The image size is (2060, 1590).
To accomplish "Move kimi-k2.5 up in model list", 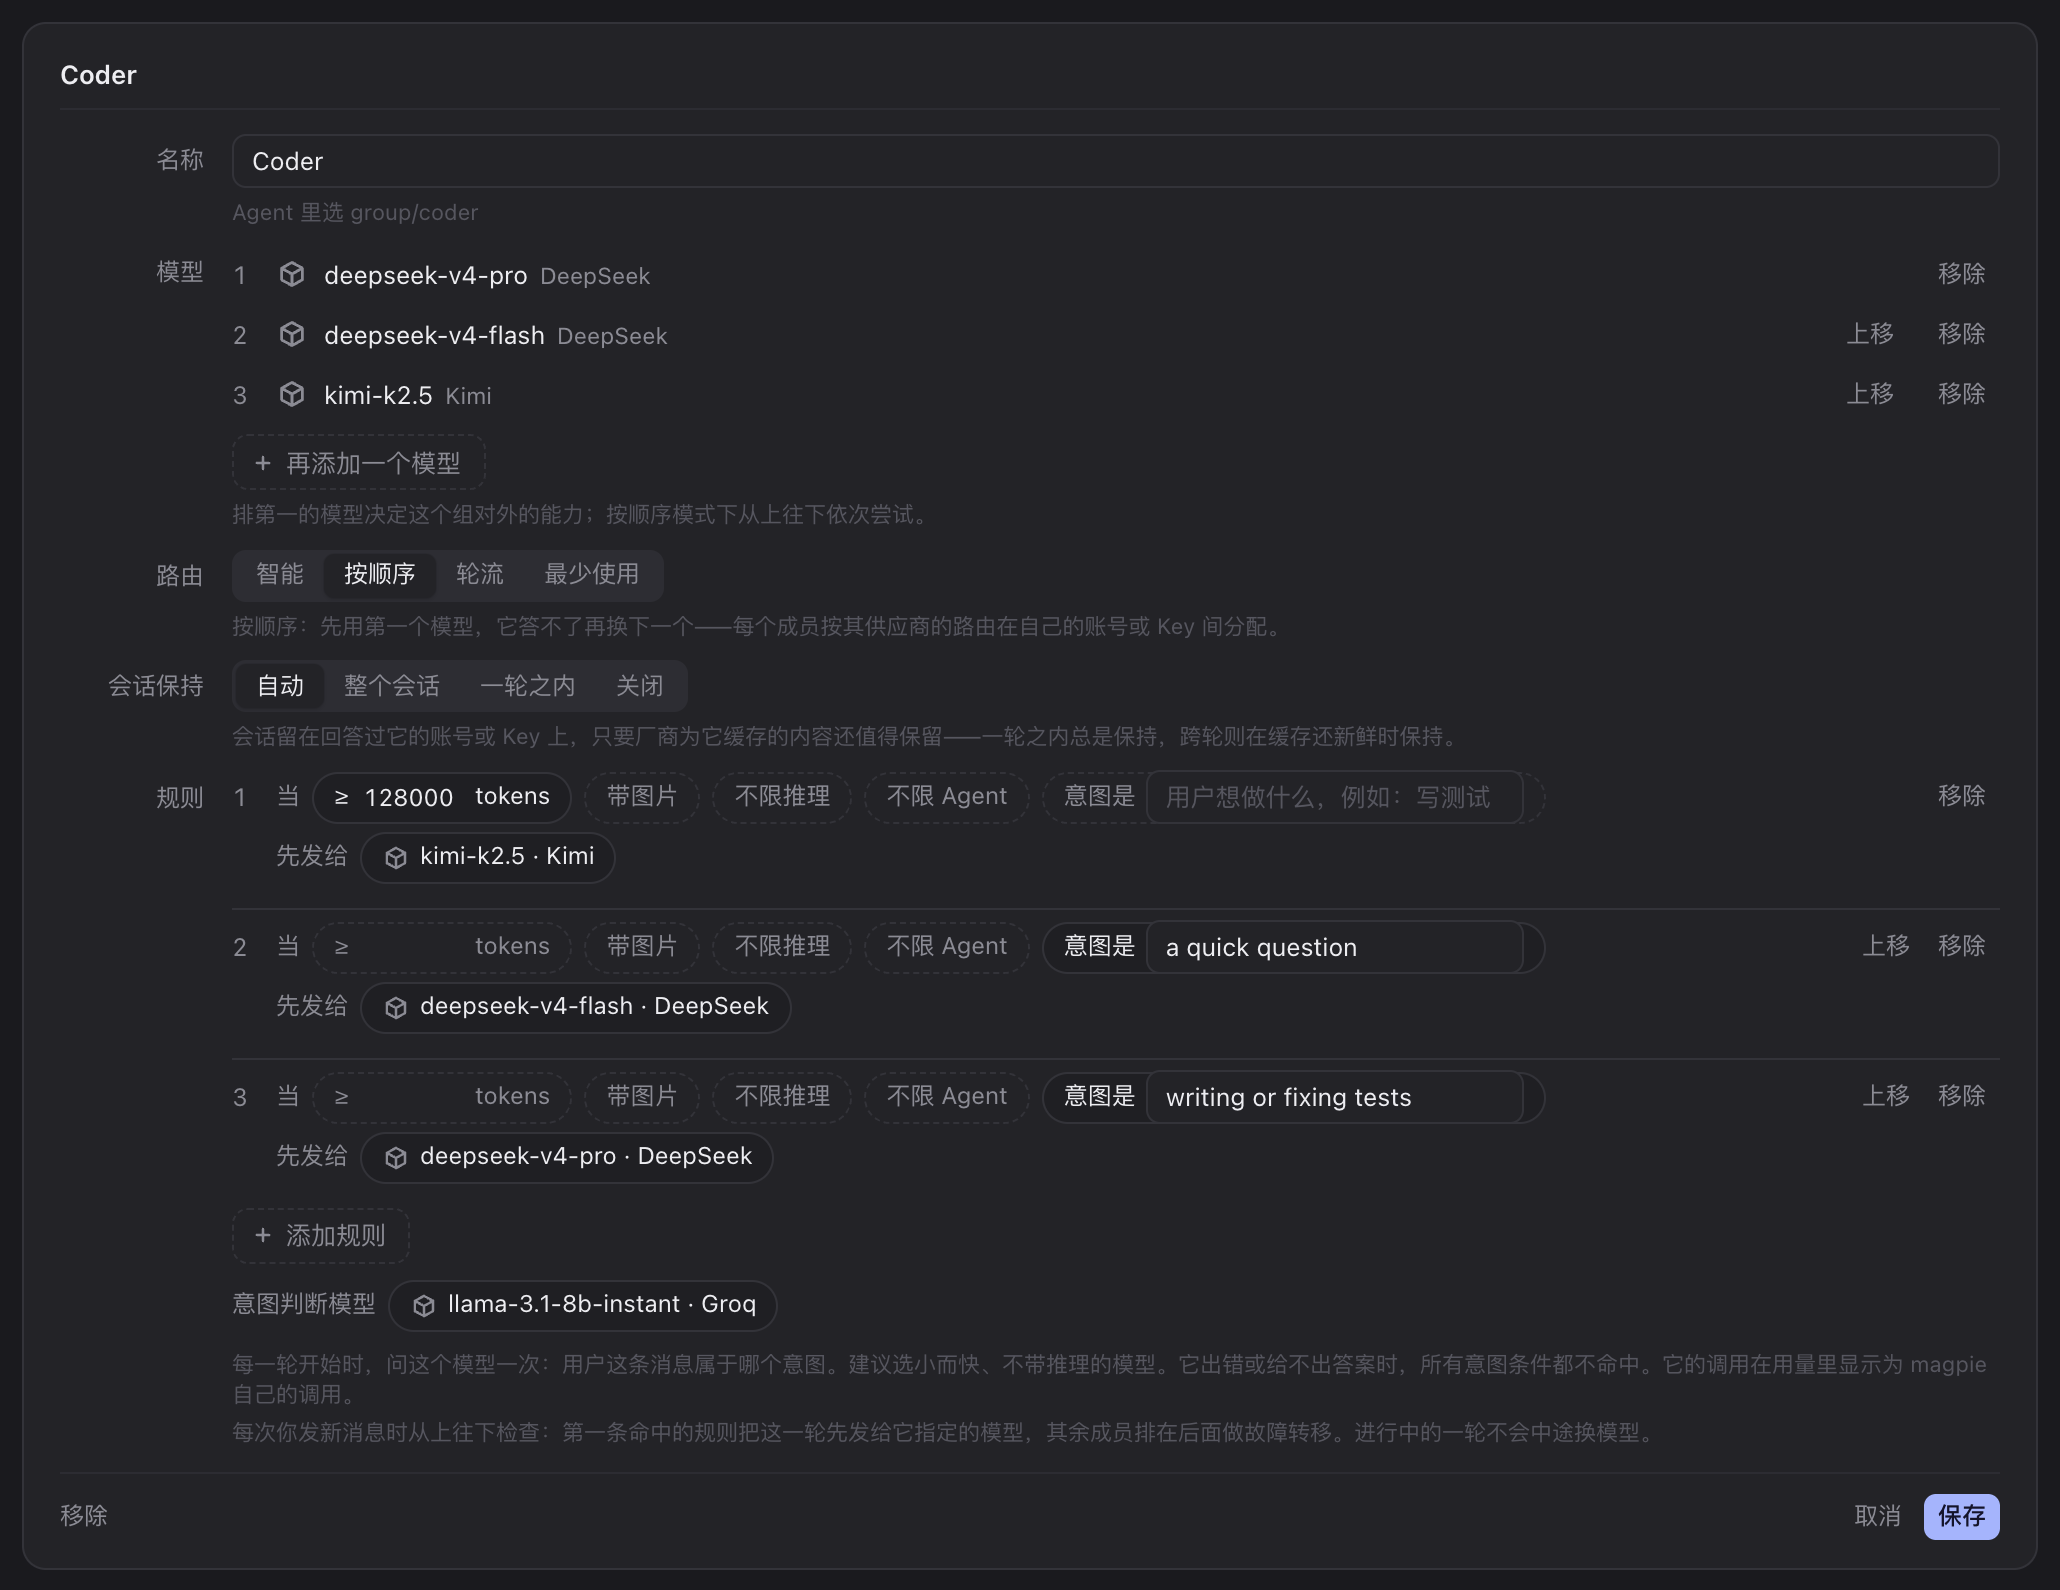I will [x=1870, y=394].
